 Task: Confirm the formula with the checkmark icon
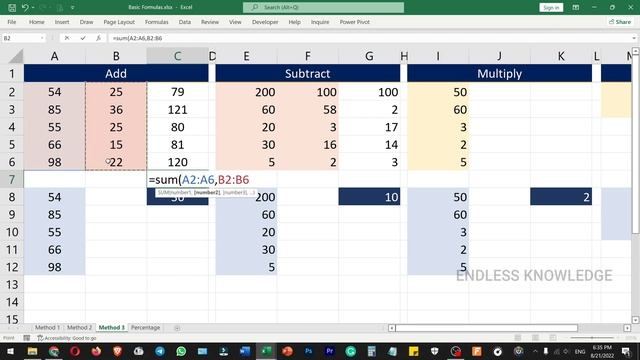click(x=83, y=38)
